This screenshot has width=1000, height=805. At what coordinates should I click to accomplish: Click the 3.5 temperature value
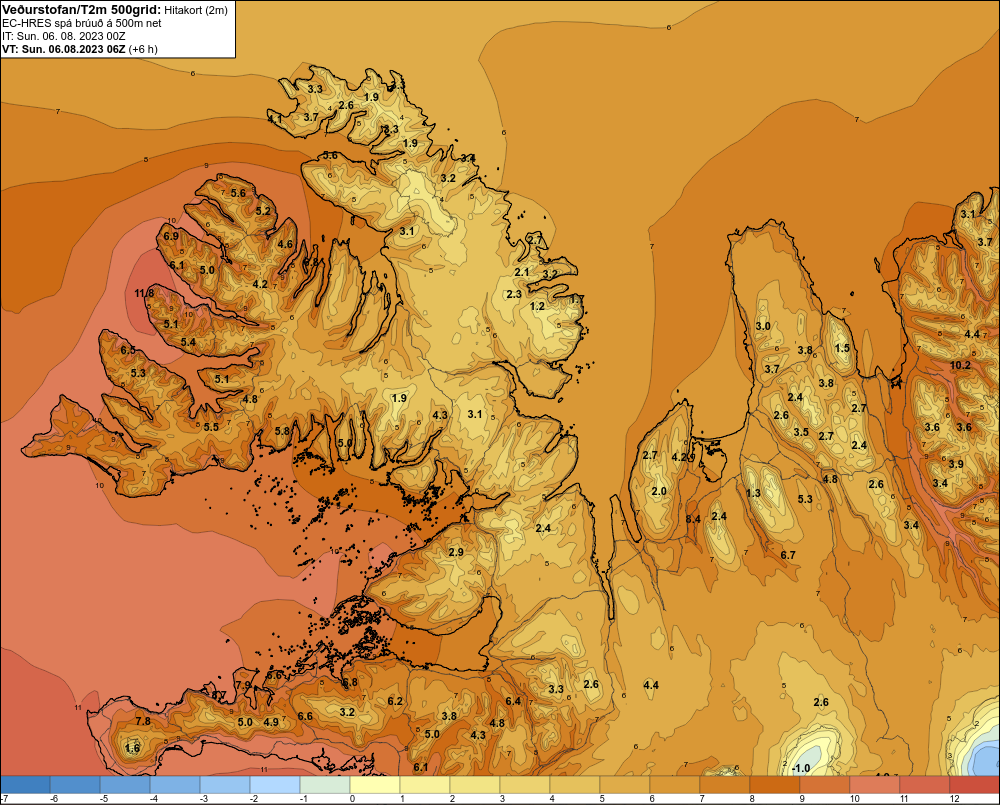click(801, 432)
